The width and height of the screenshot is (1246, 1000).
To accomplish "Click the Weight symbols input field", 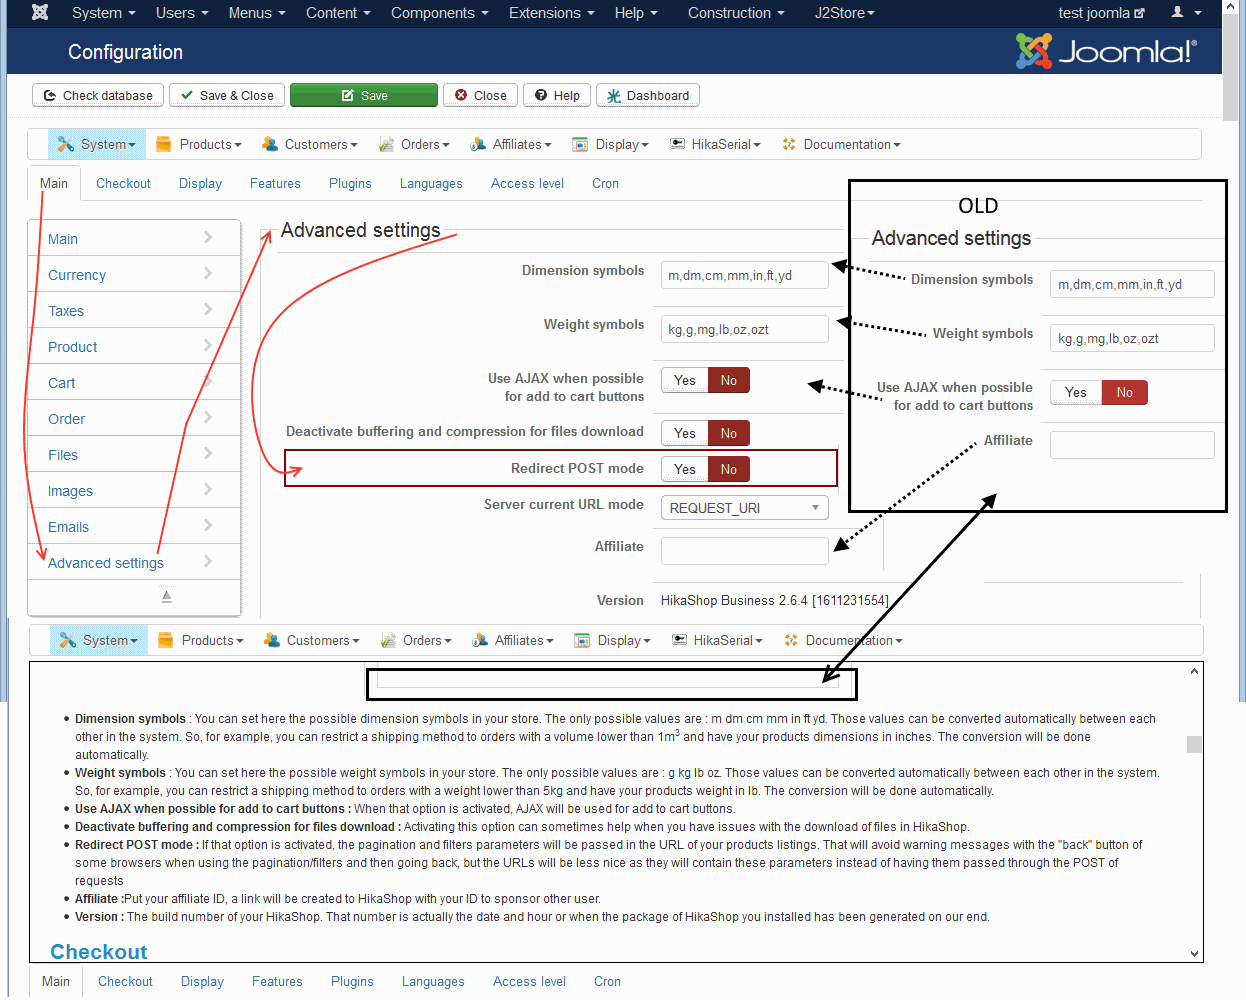I will point(745,329).
